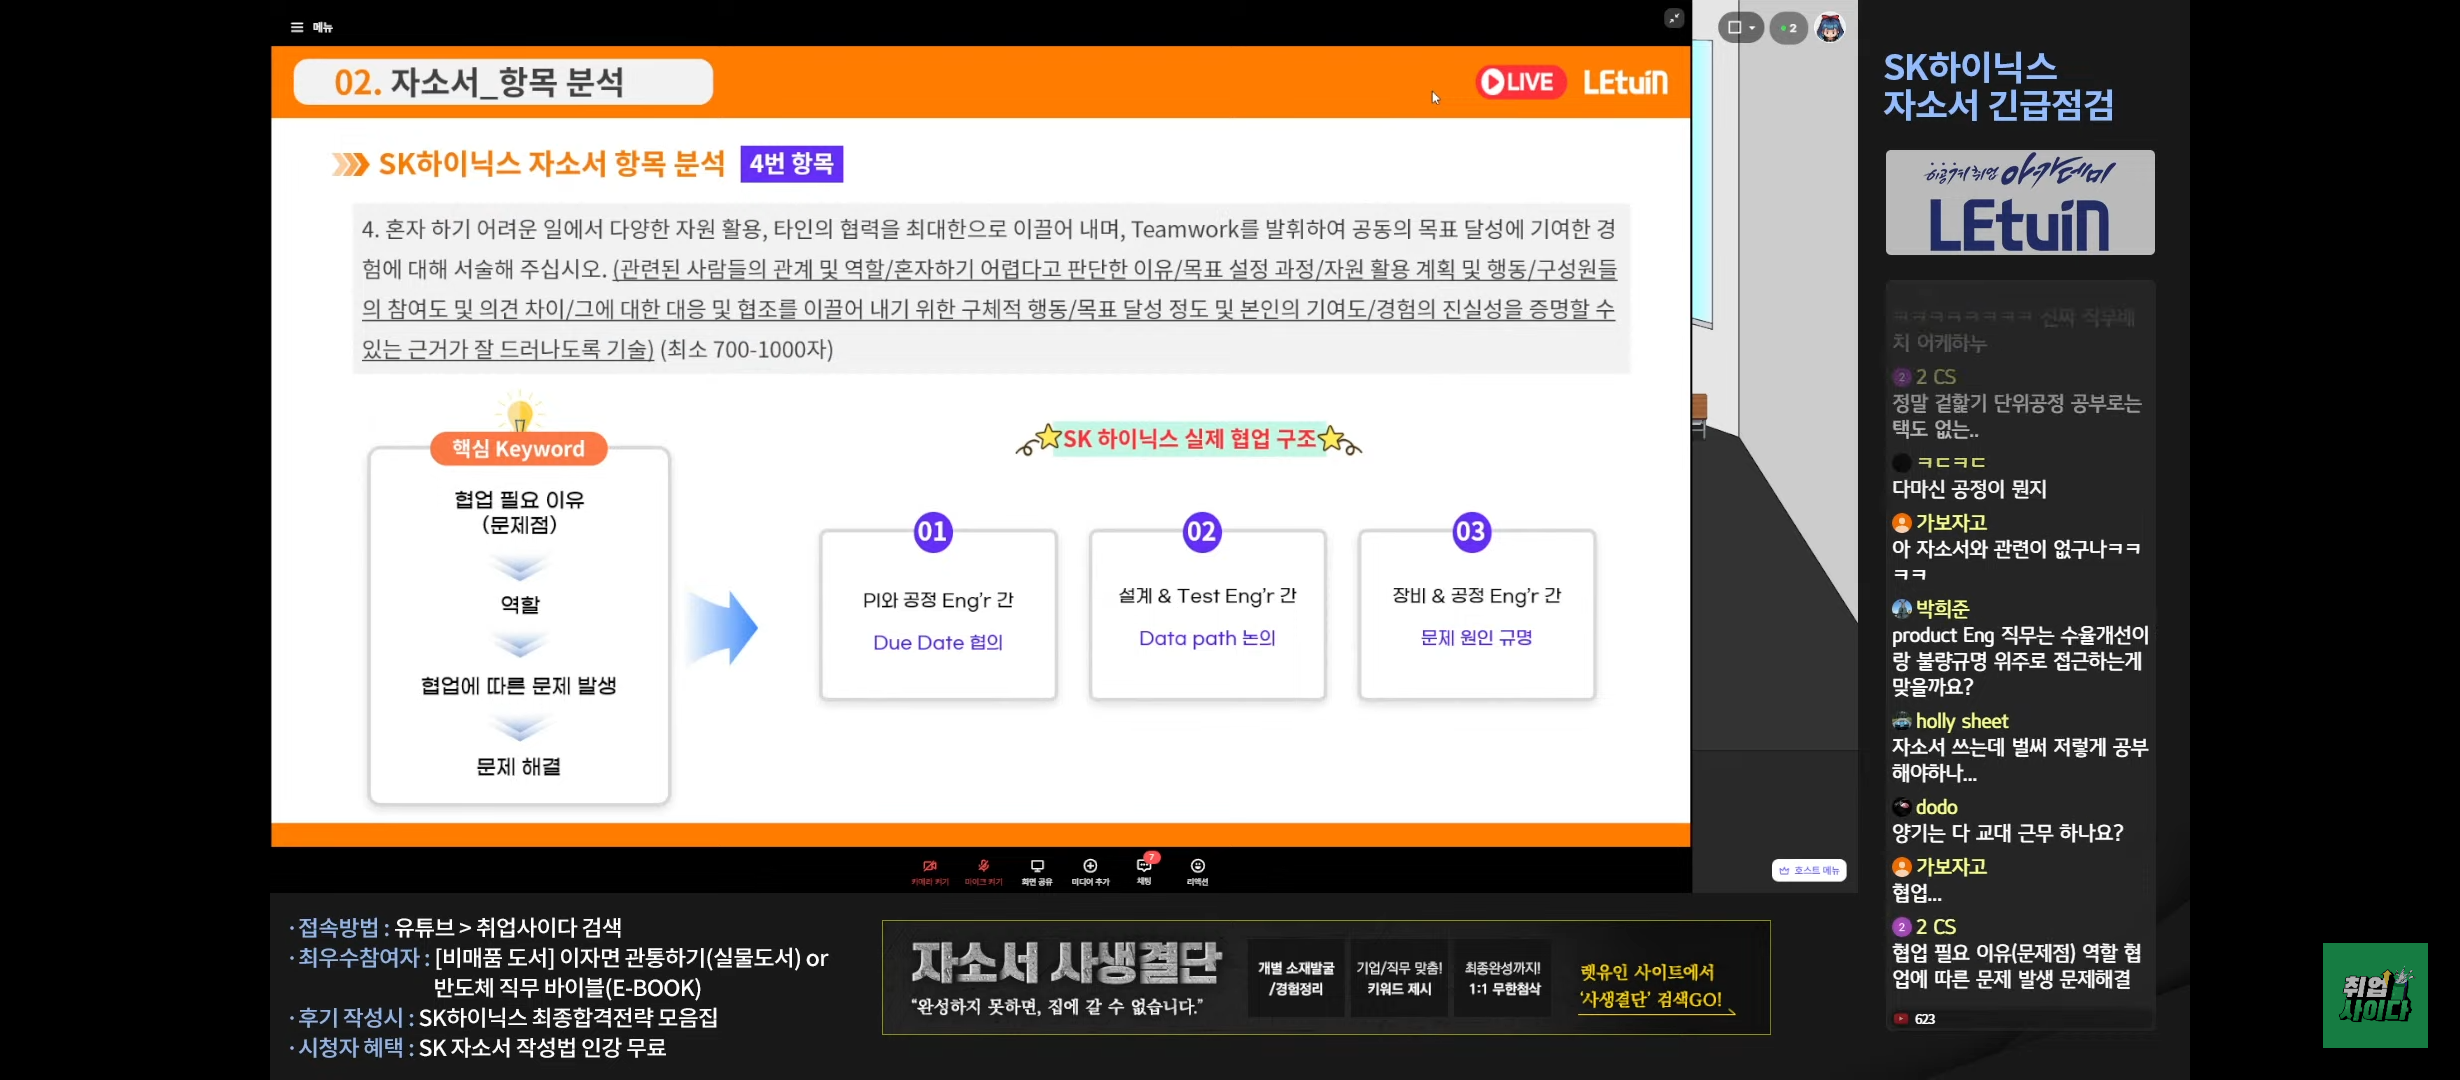Open the reactions (리액션) emoji button
Viewport: 2460px width, 1080px height.
coord(1197,872)
